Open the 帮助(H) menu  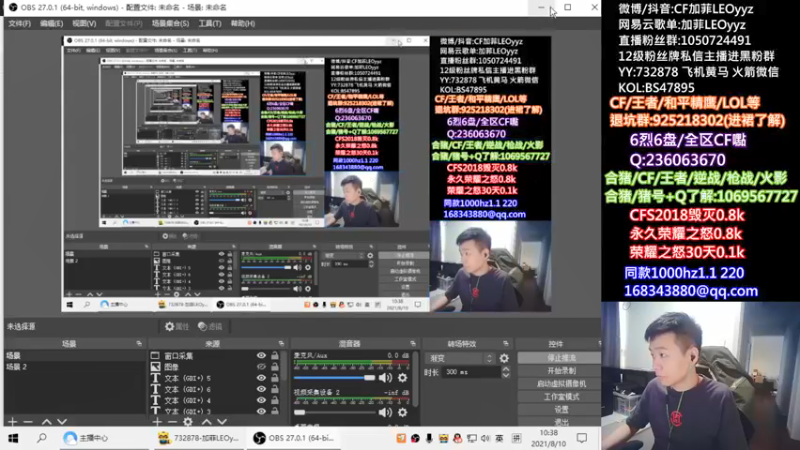tap(243, 23)
